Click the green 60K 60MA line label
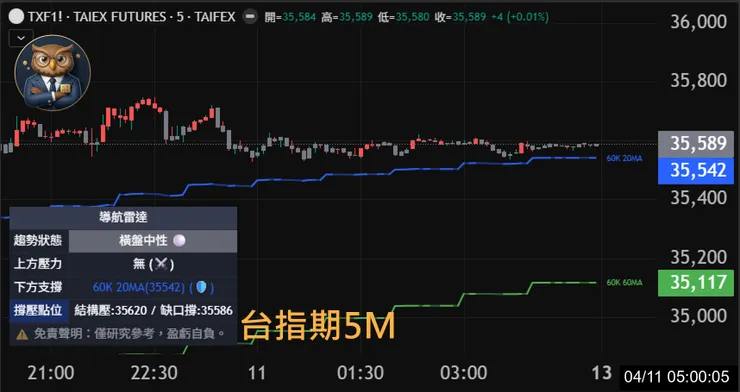Image resolution: width=740 pixels, height=392 pixels. pyautogui.click(x=624, y=283)
